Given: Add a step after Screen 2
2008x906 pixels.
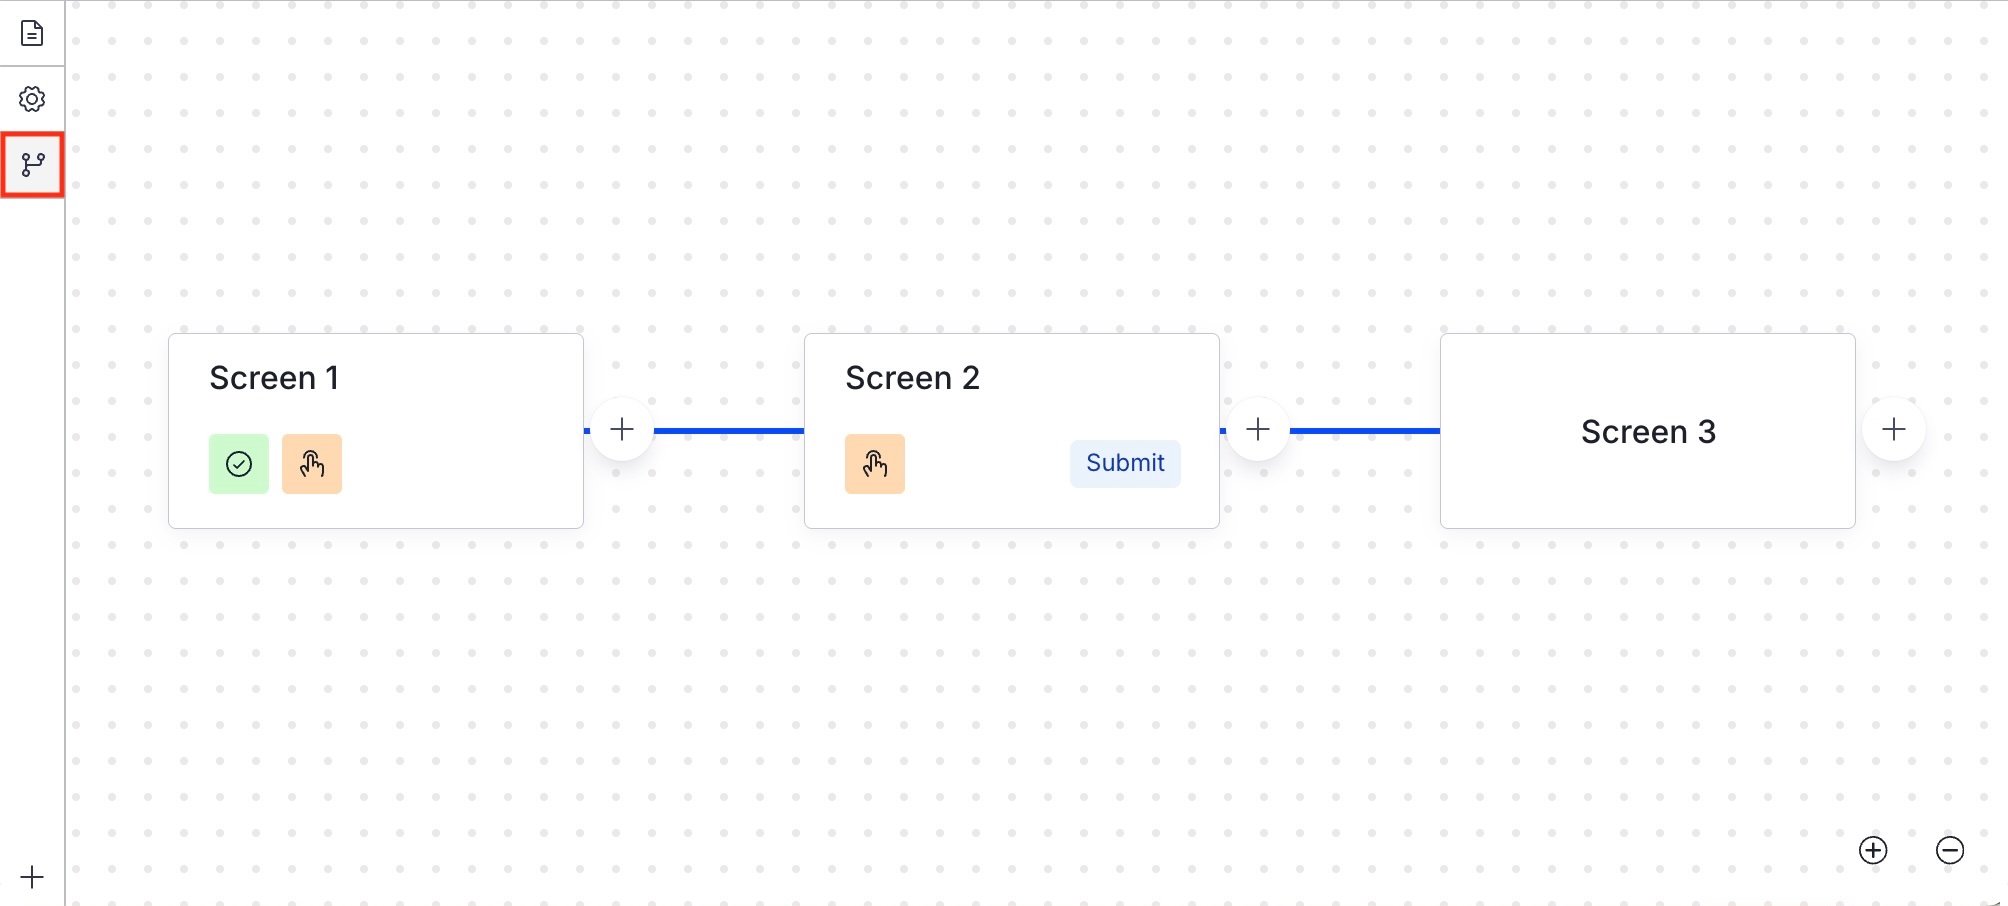Looking at the screenshot, I should [1258, 430].
